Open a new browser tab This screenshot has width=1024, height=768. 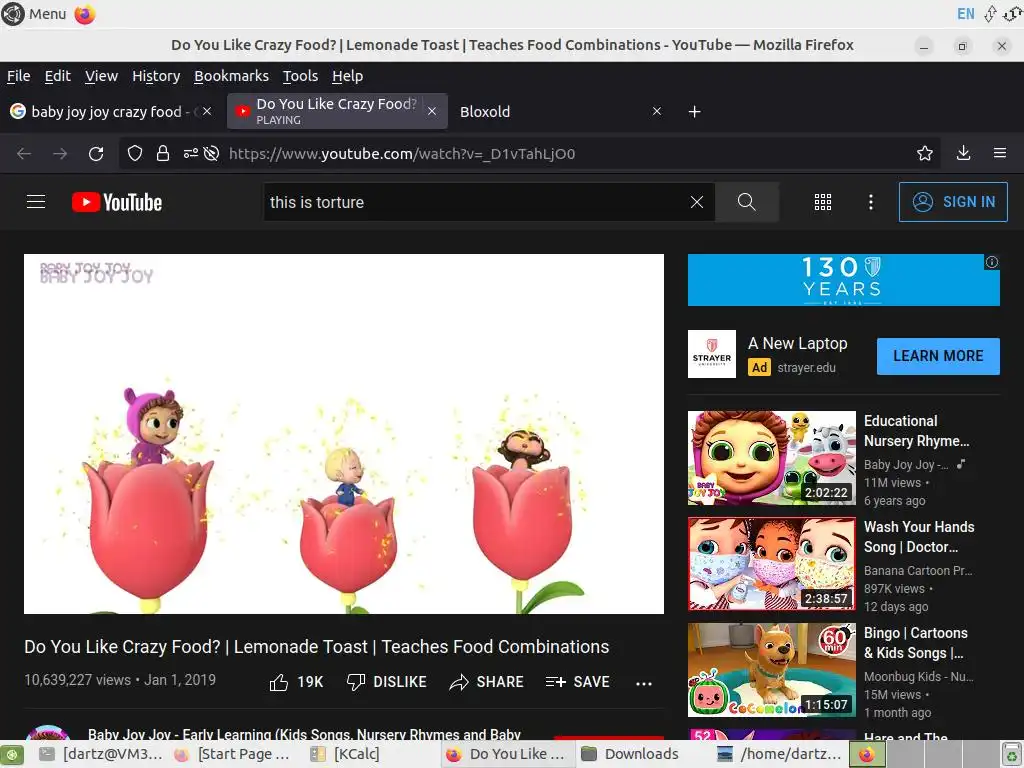(x=695, y=112)
